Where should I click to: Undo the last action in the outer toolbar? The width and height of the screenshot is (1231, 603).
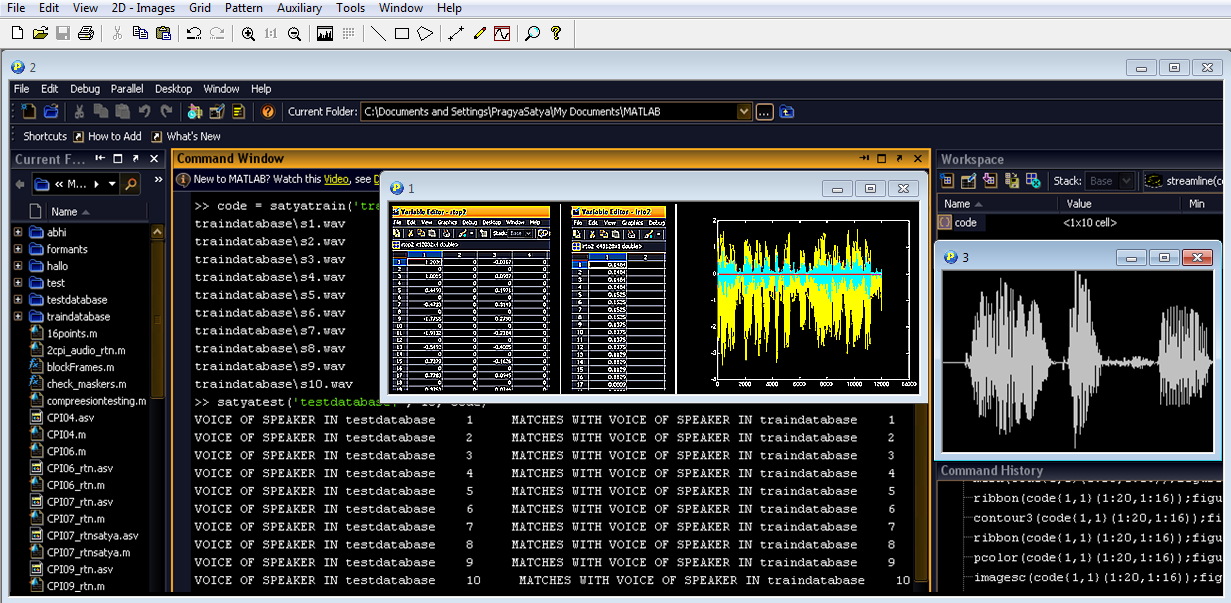pyautogui.click(x=194, y=33)
